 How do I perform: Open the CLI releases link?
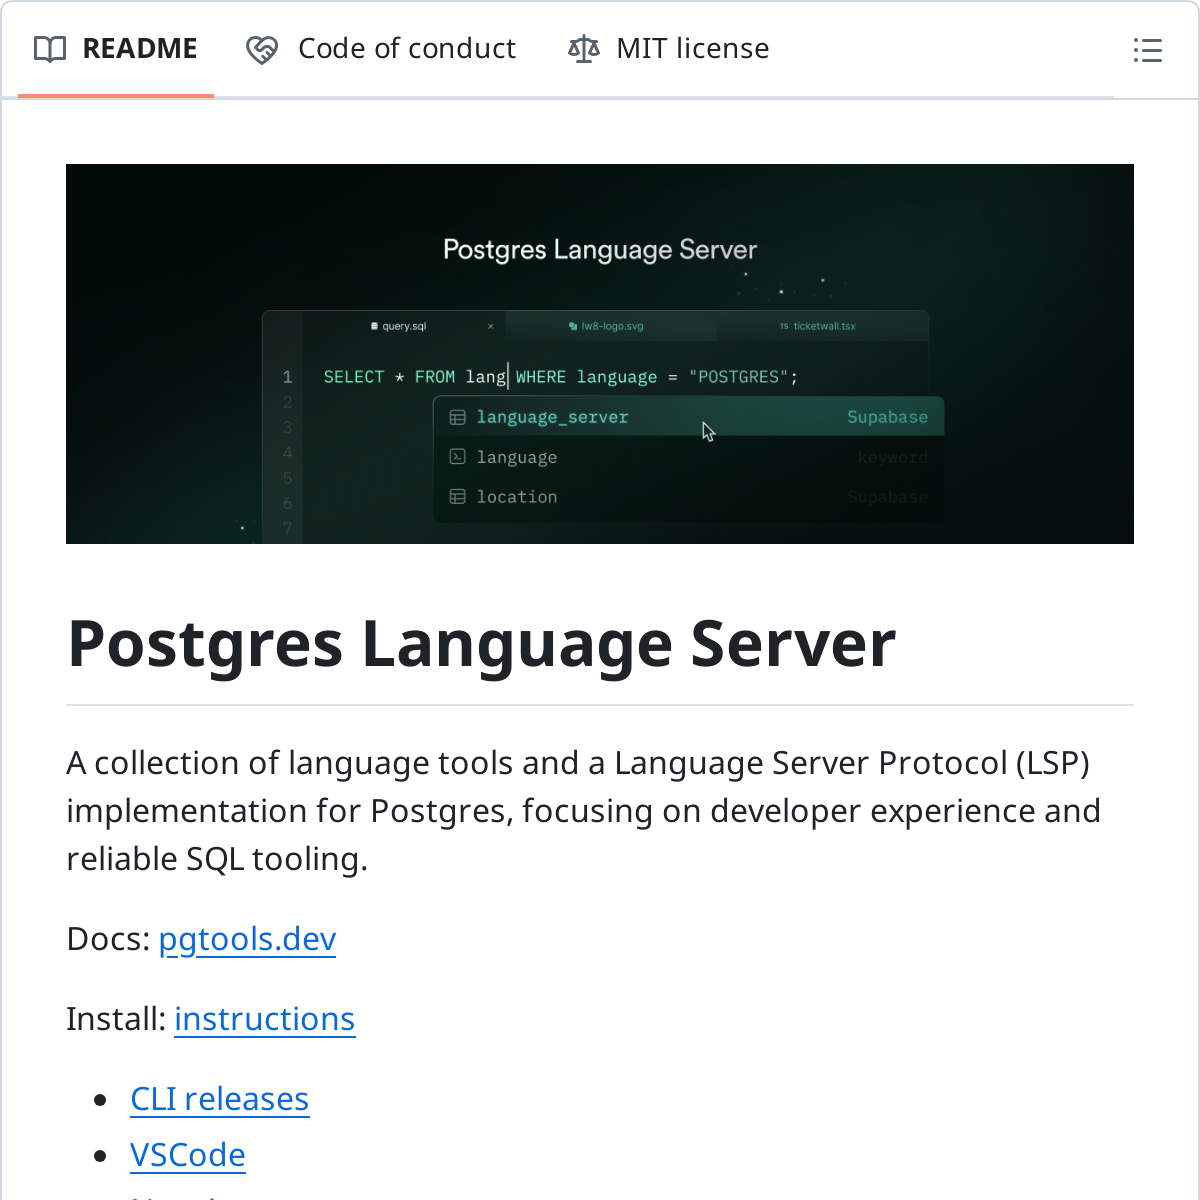pyautogui.click(x=219, y=1099)
